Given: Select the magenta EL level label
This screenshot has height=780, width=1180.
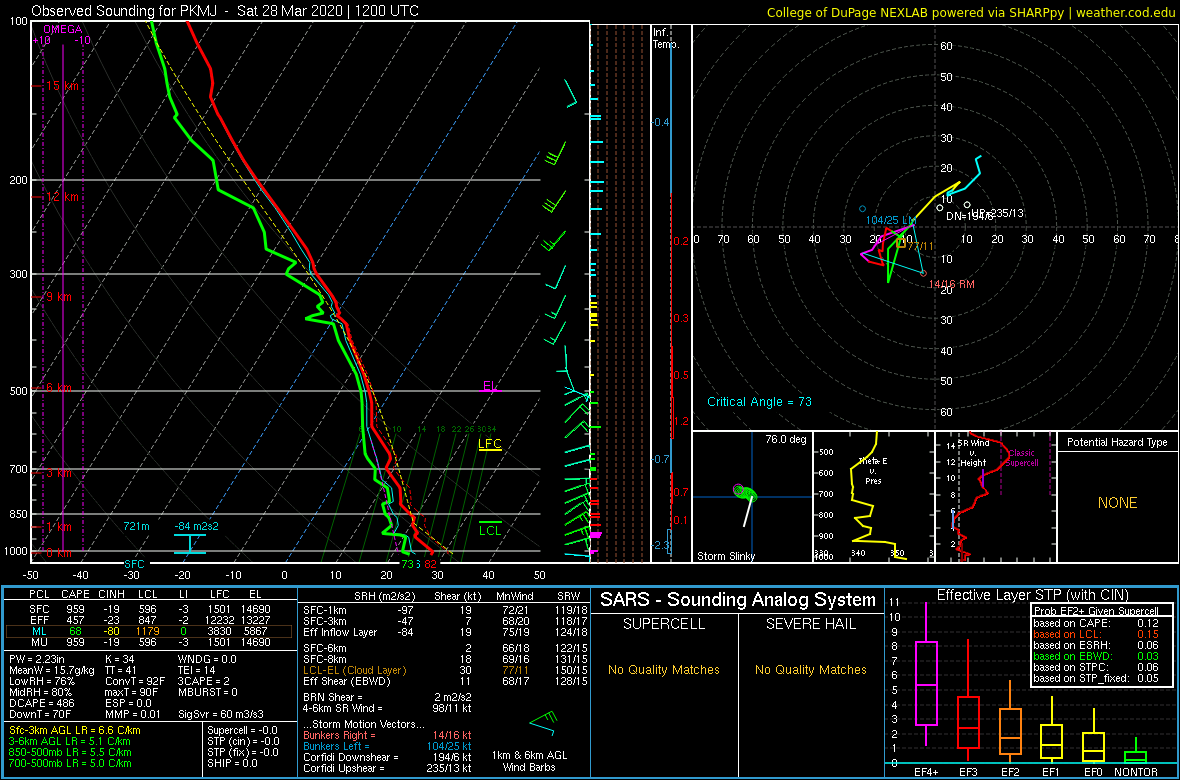Looking at the screenshot, I should pos(490,386).
